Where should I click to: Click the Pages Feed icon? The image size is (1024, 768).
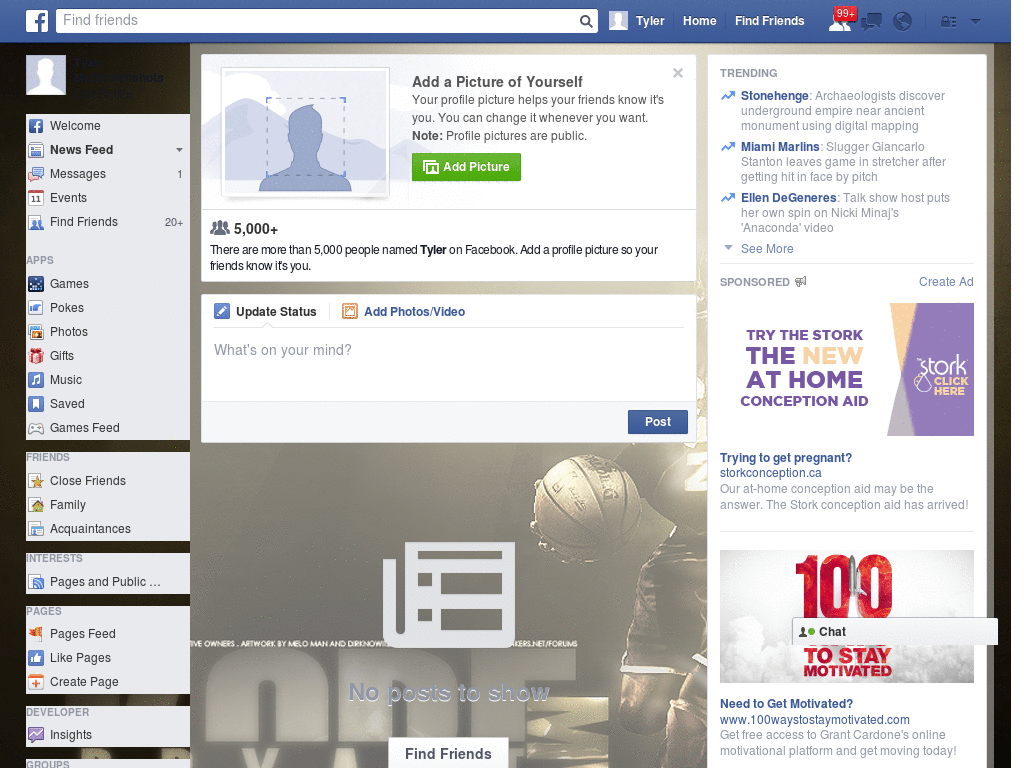pos(36,633)
